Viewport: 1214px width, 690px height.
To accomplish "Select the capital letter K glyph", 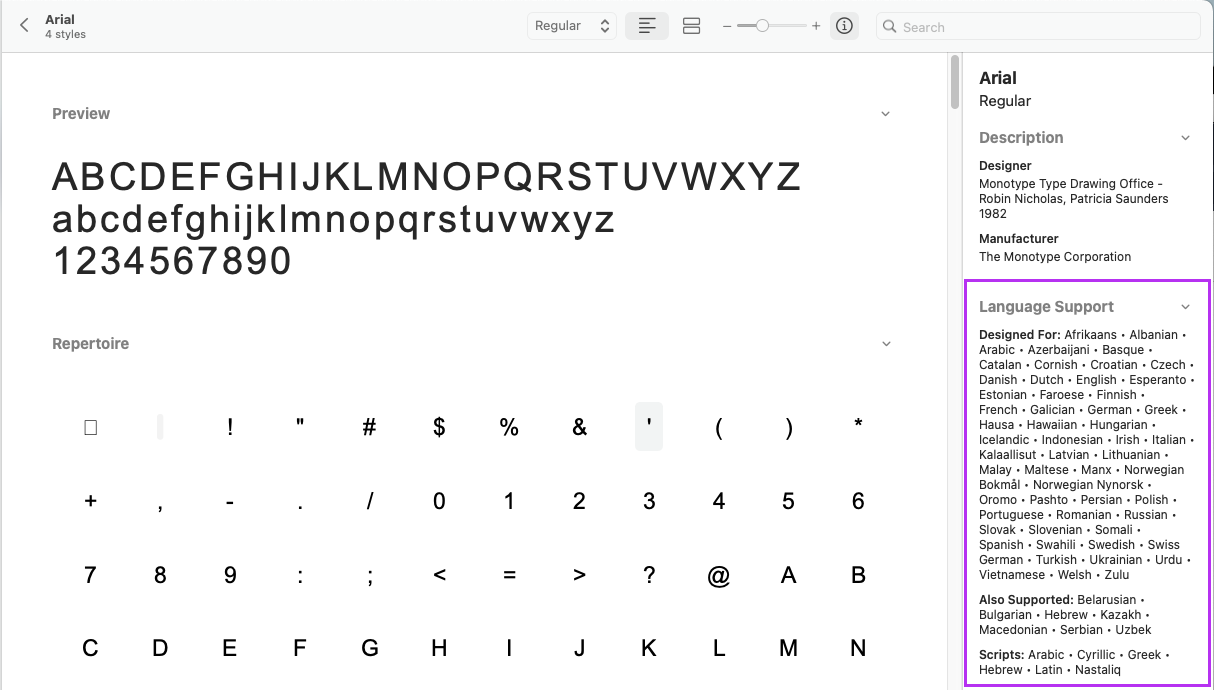I will point(649,648).
